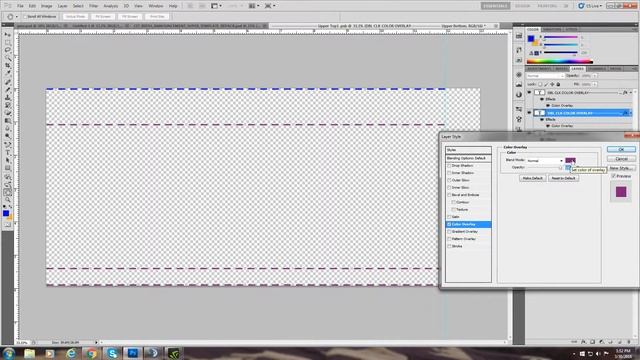Enable the Outer Glow checkbox
Viewport: 640px width, 360px height.
[x=449, y=180]
